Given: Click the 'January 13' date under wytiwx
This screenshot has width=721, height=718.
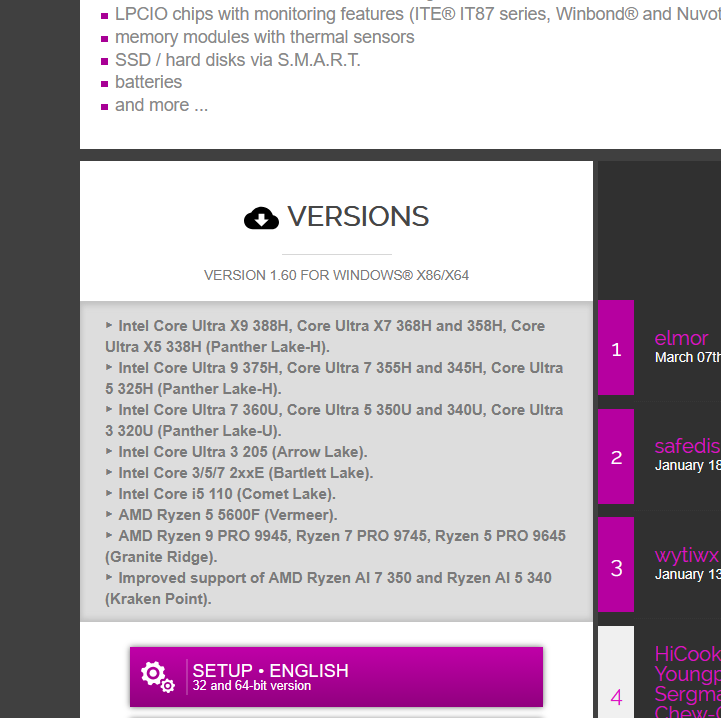Looking at the screenshot, I should (x=687, y=574).
